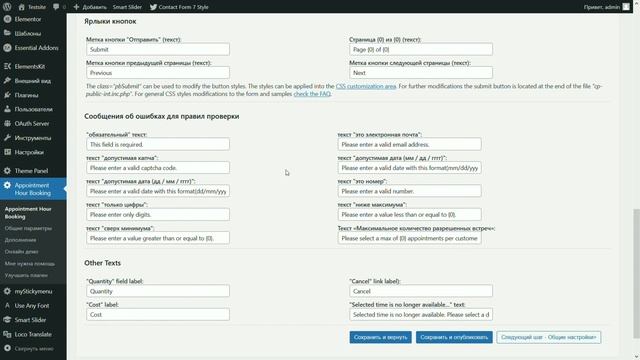Open the general parameters submenu item
Screen dimensions: 640x360
(x=28, y=229)
